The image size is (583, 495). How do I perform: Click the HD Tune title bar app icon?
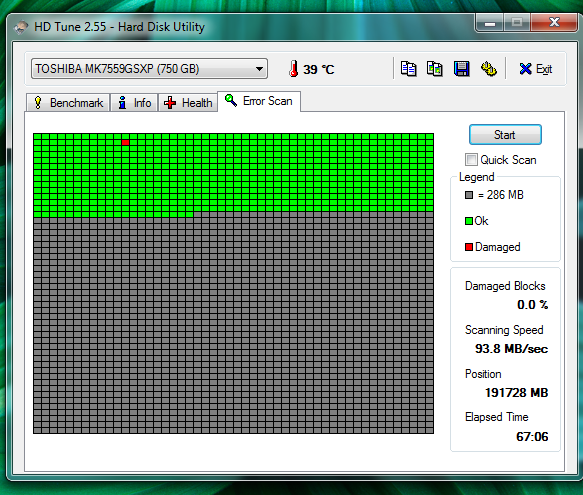click(21, 27)
